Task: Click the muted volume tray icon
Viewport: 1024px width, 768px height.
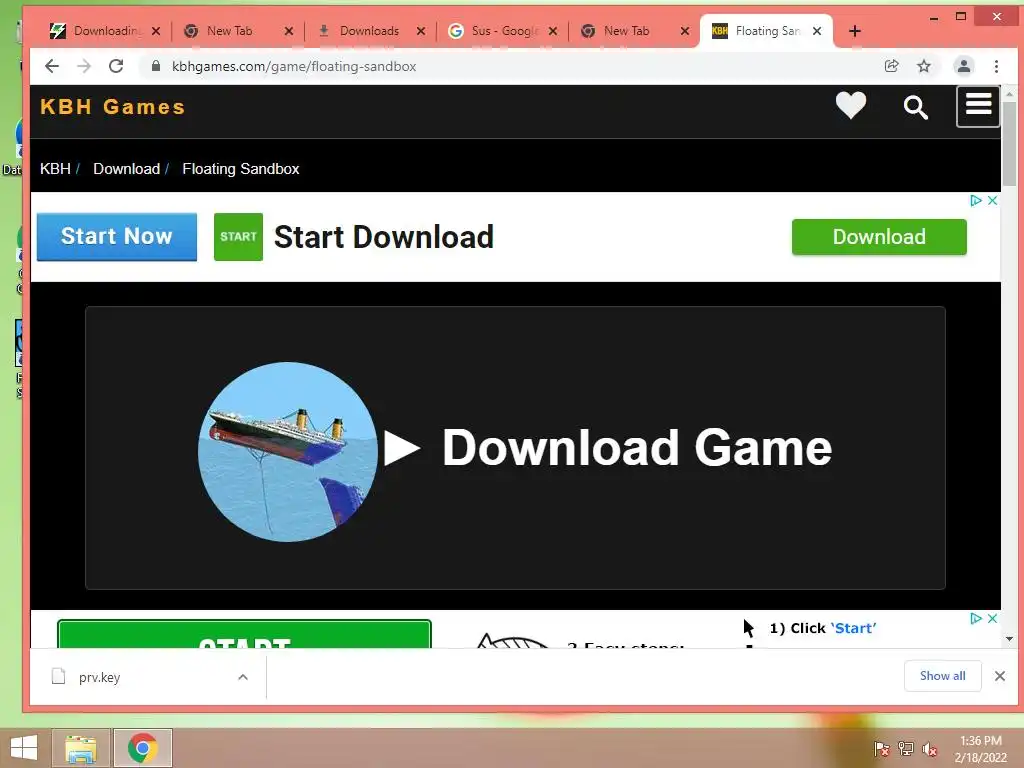Action: click(x=930, y=749)
